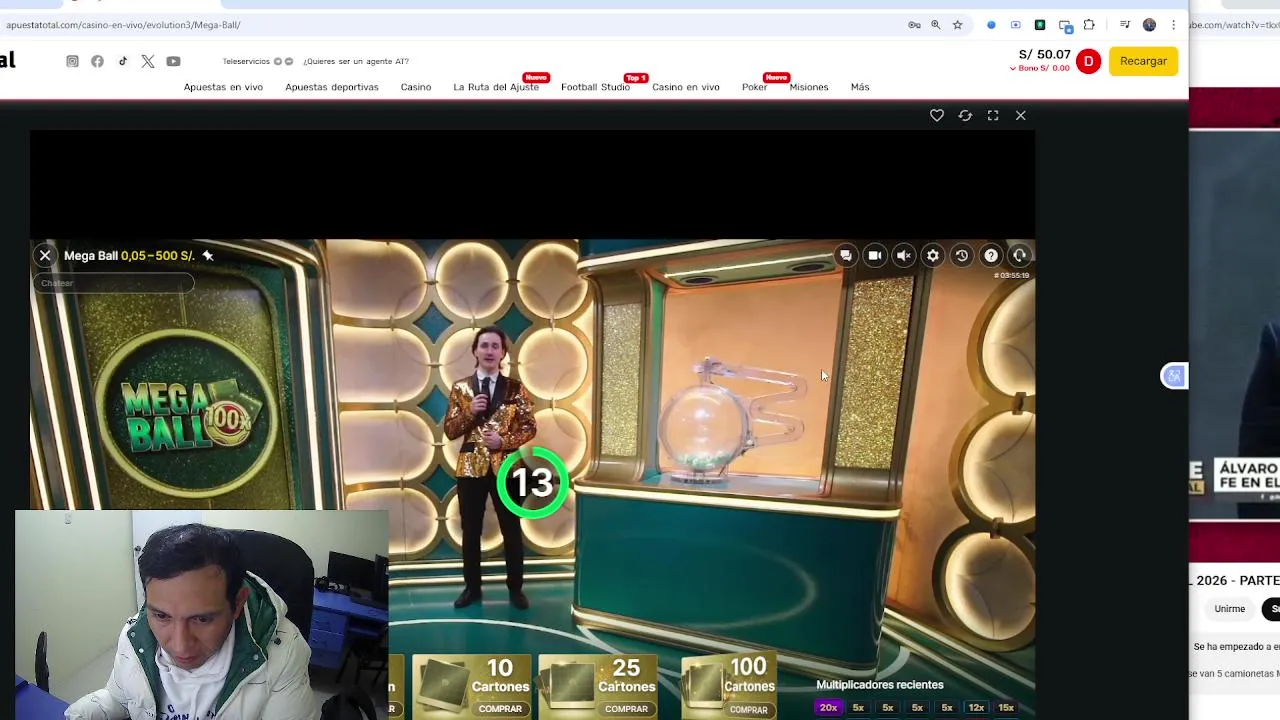Click the 13 countdown timer circle

(532, 483)
